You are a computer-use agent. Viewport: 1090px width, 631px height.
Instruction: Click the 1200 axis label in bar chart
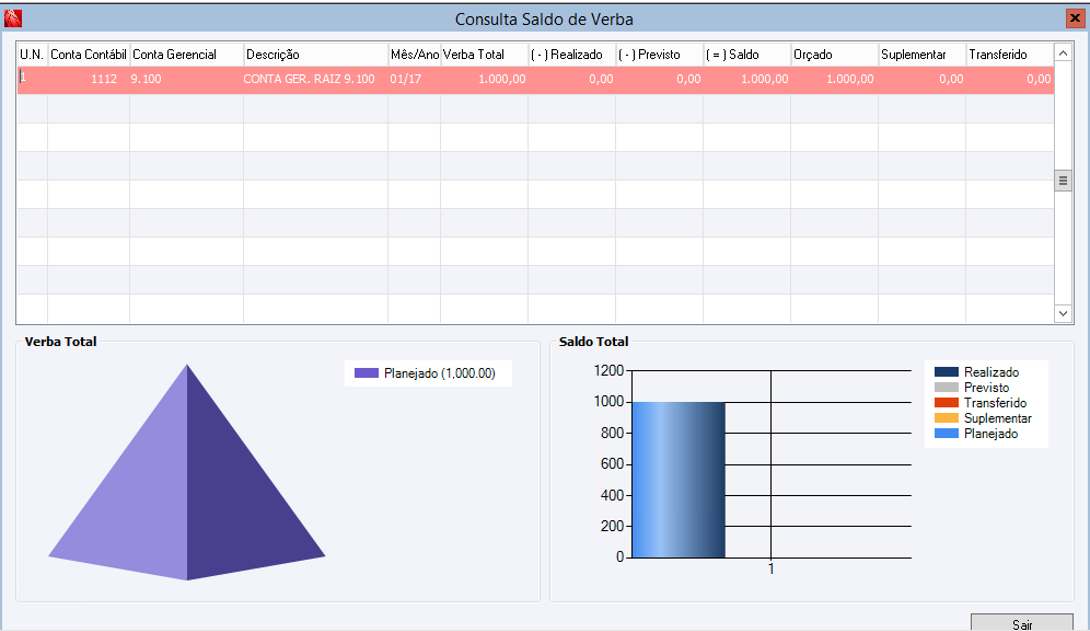609,371
